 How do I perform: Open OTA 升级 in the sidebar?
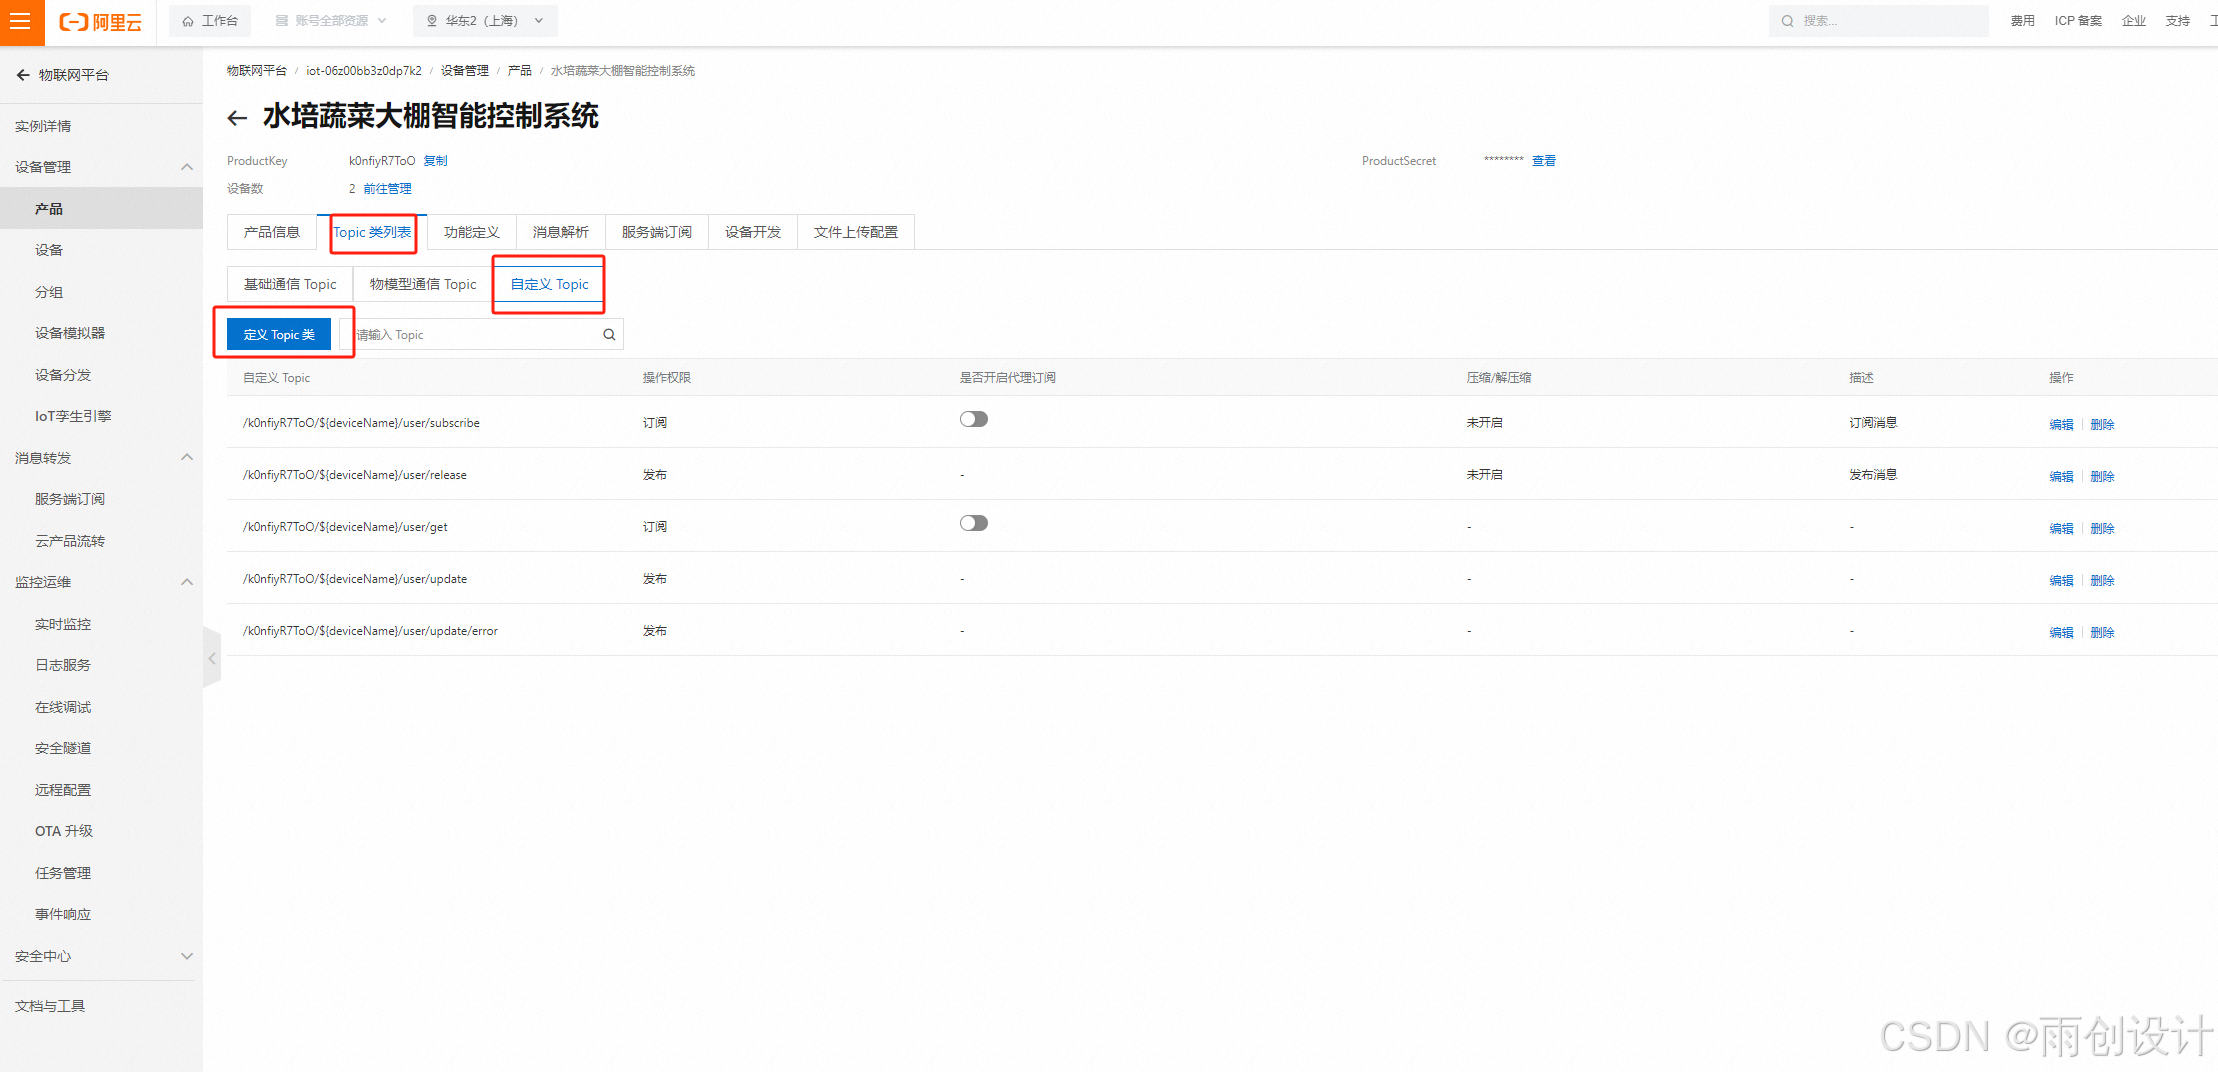pos(64,831)
